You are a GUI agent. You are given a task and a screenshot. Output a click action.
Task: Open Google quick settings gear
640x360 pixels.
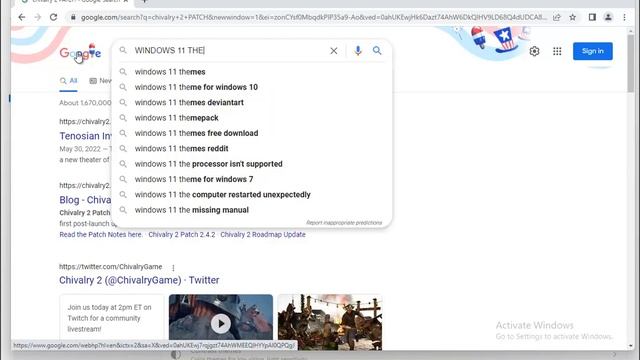pos(534,51)
